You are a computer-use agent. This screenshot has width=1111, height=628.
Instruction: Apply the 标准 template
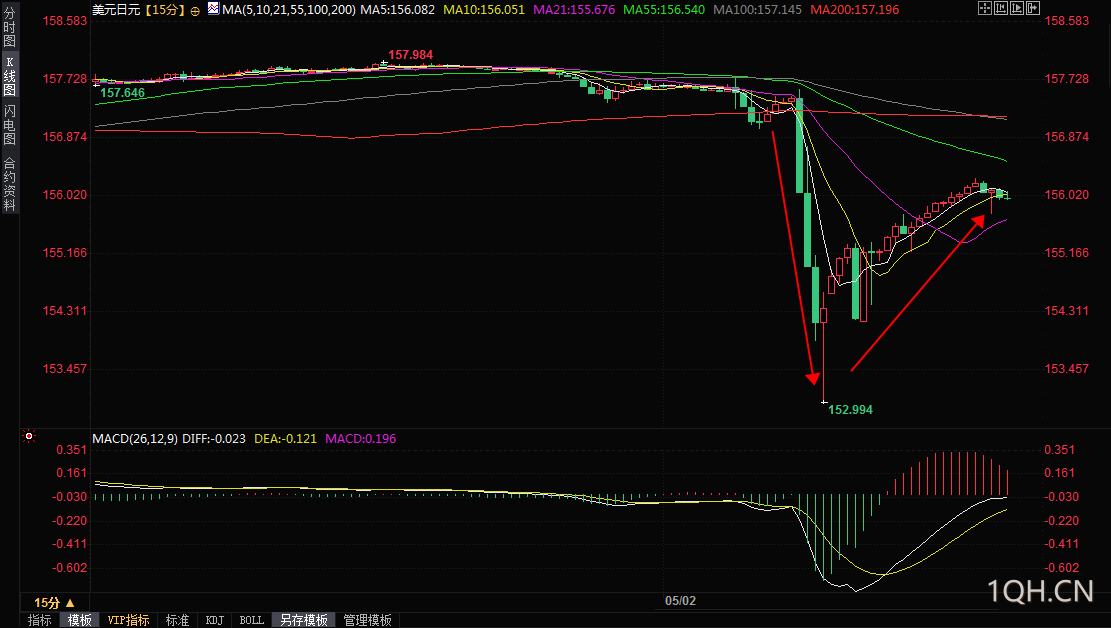point(177,620)
